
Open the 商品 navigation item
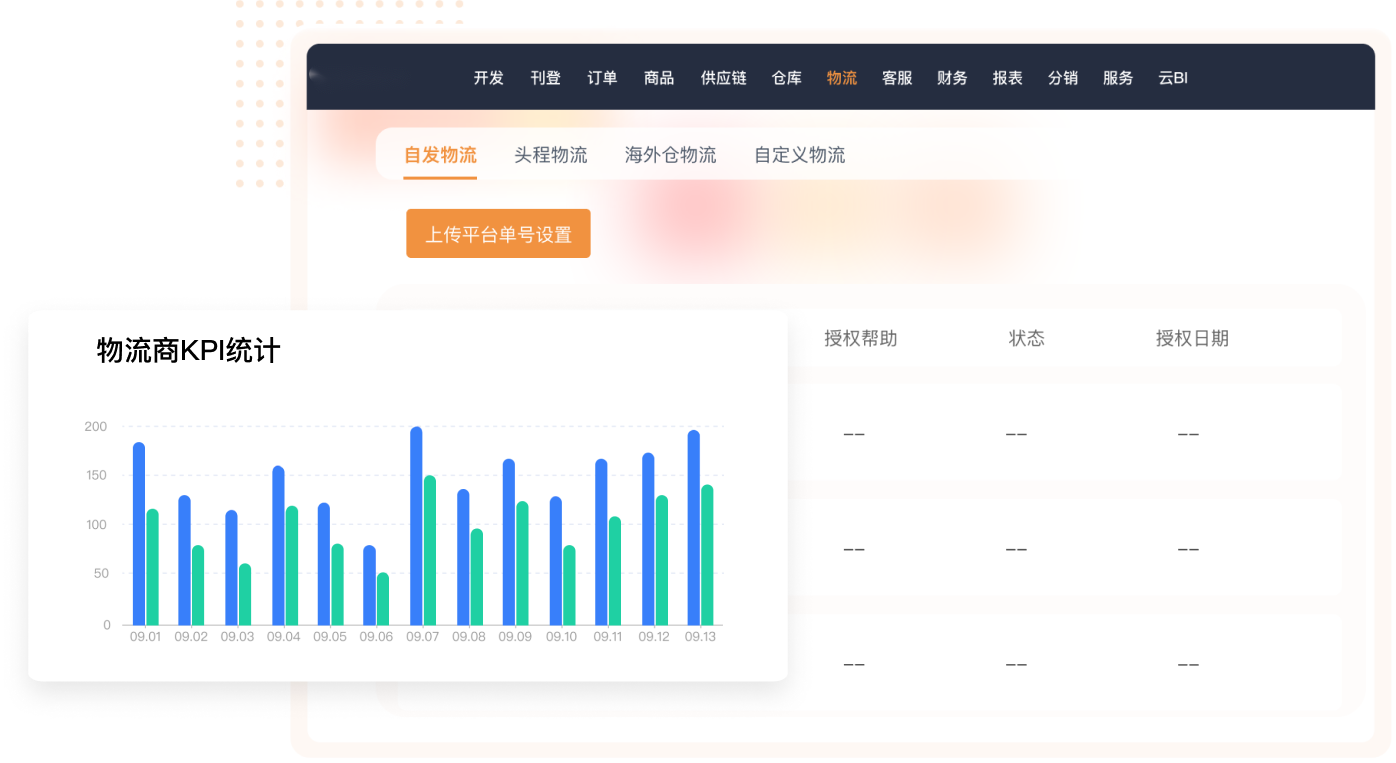point(659,78)
